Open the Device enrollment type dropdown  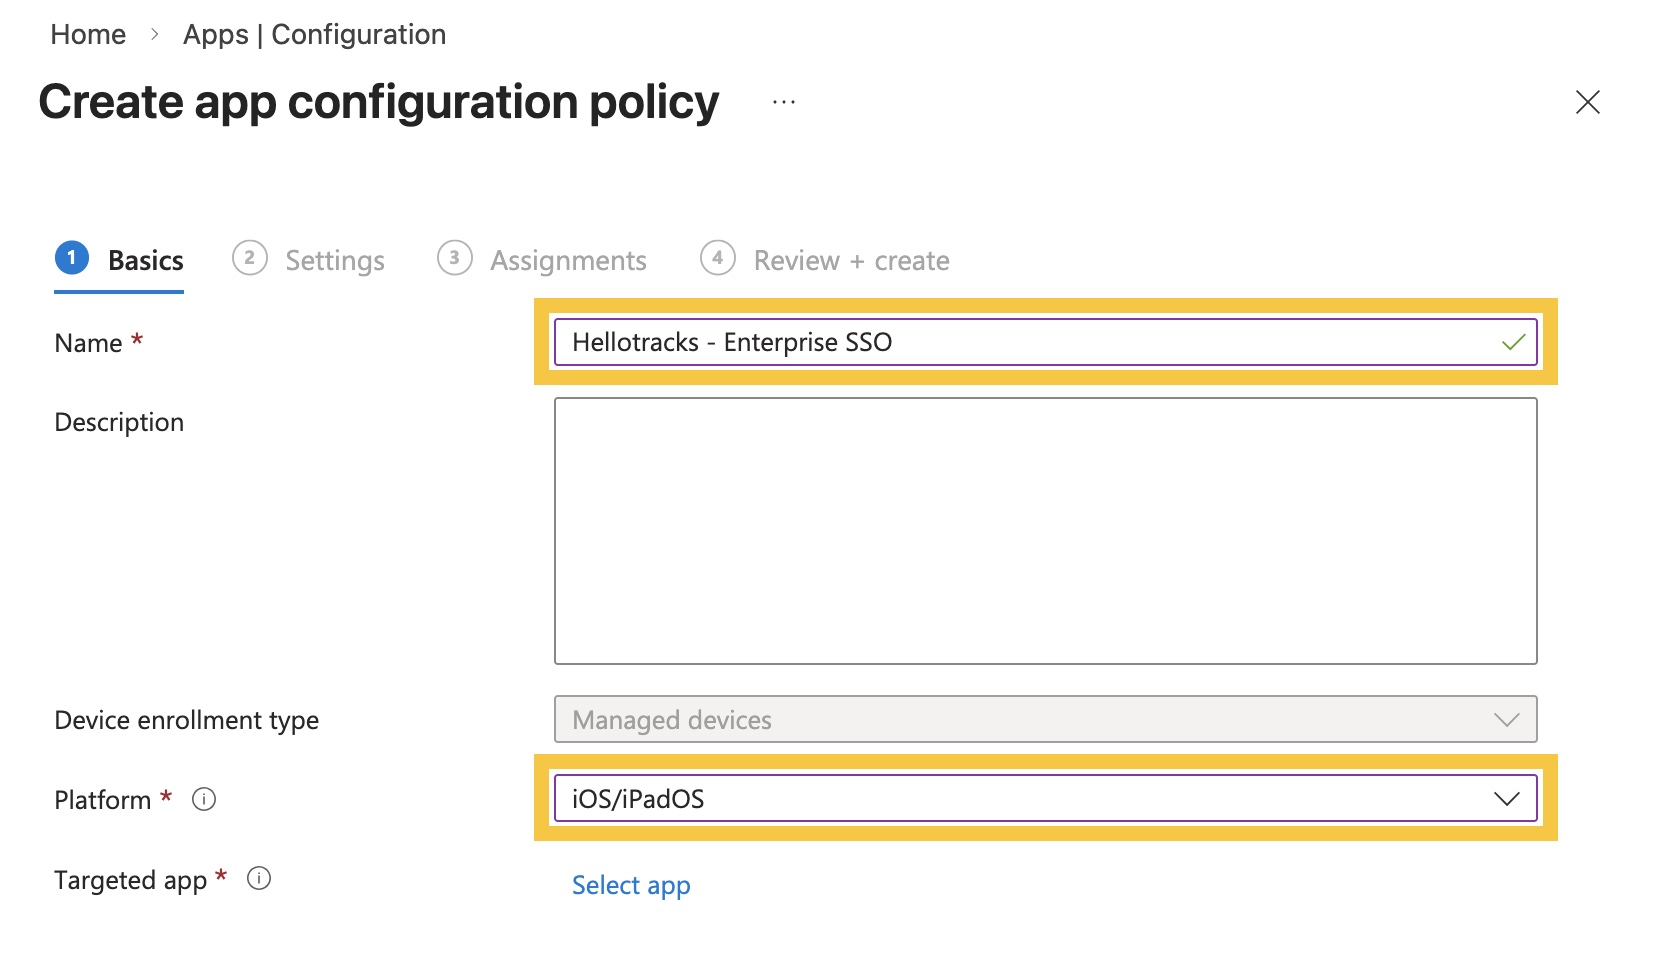click(1045, 720)
